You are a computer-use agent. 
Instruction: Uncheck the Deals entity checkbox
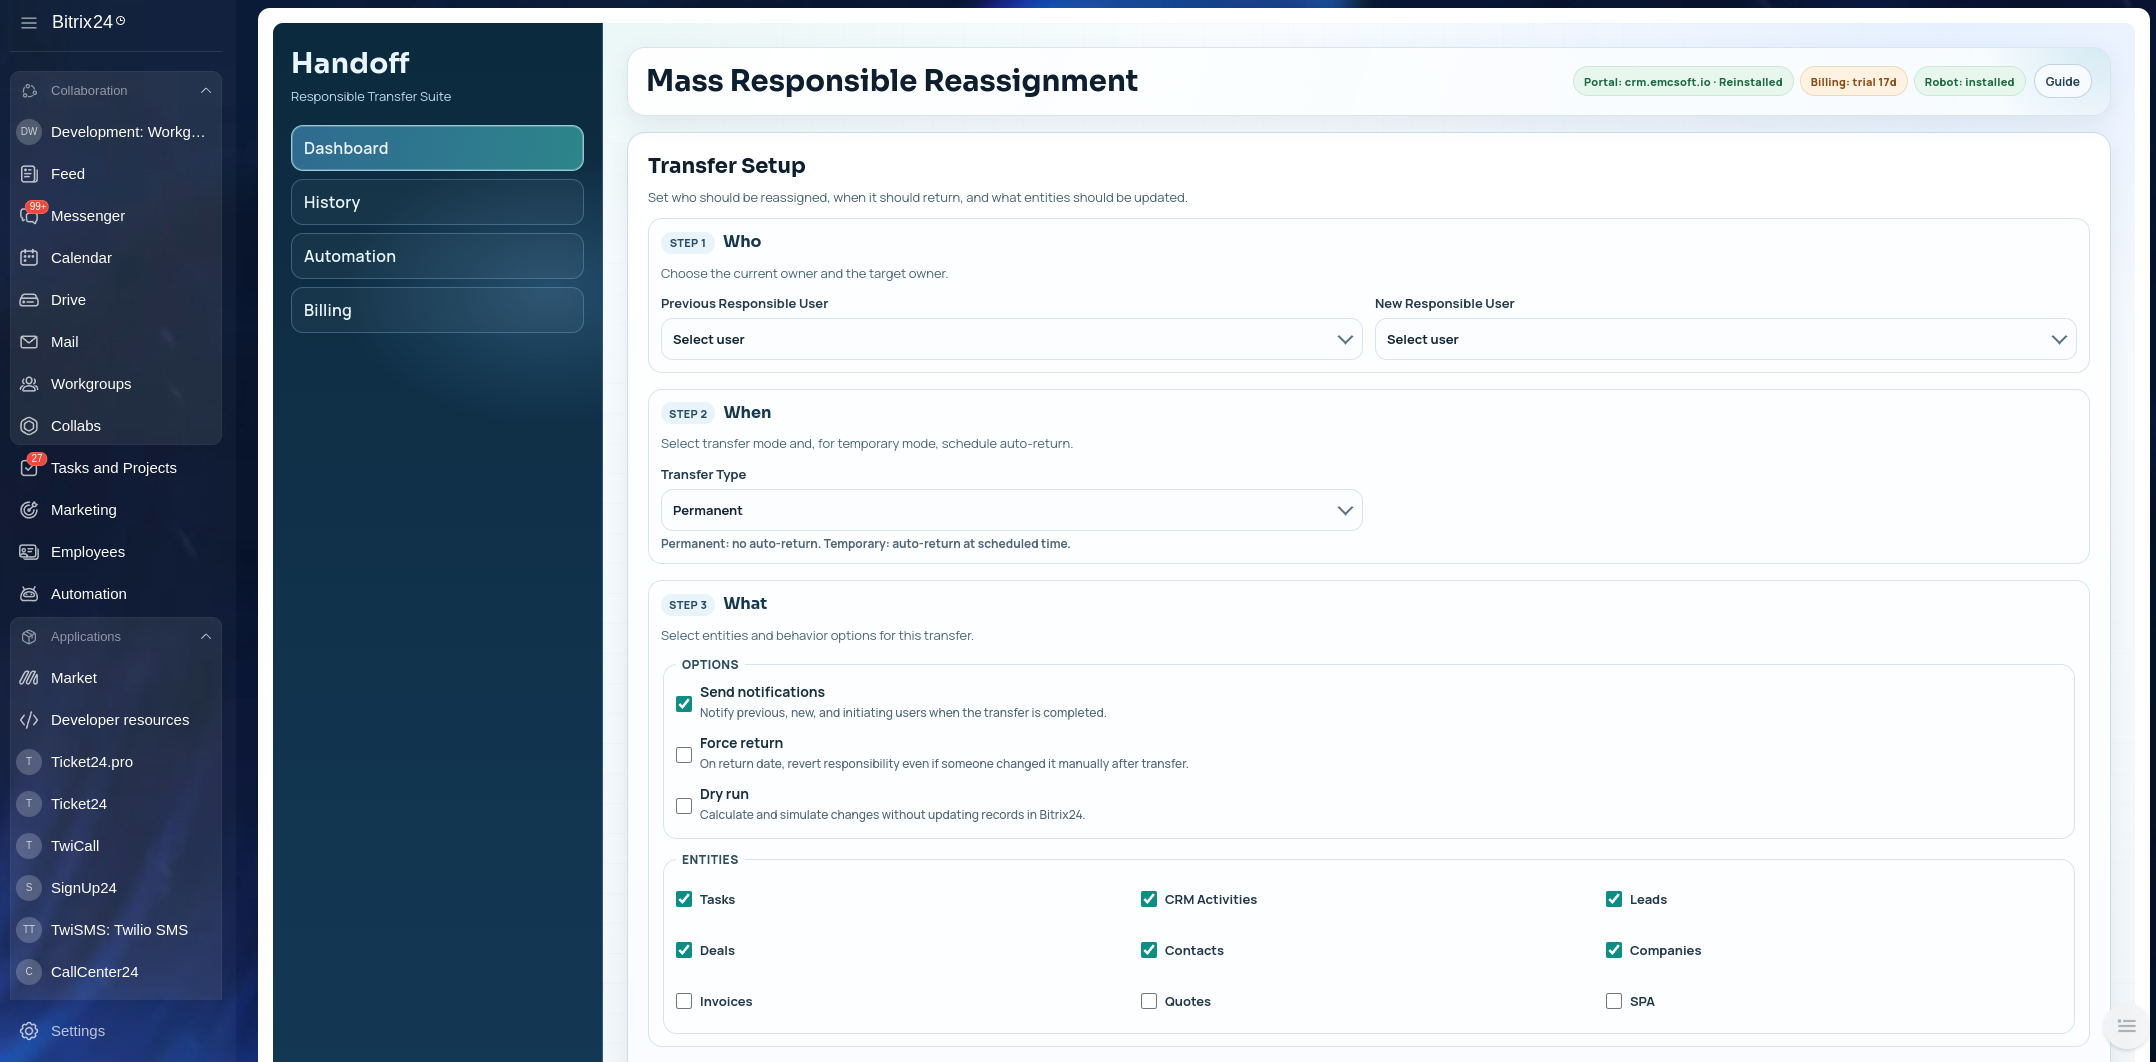click(684, 950)
